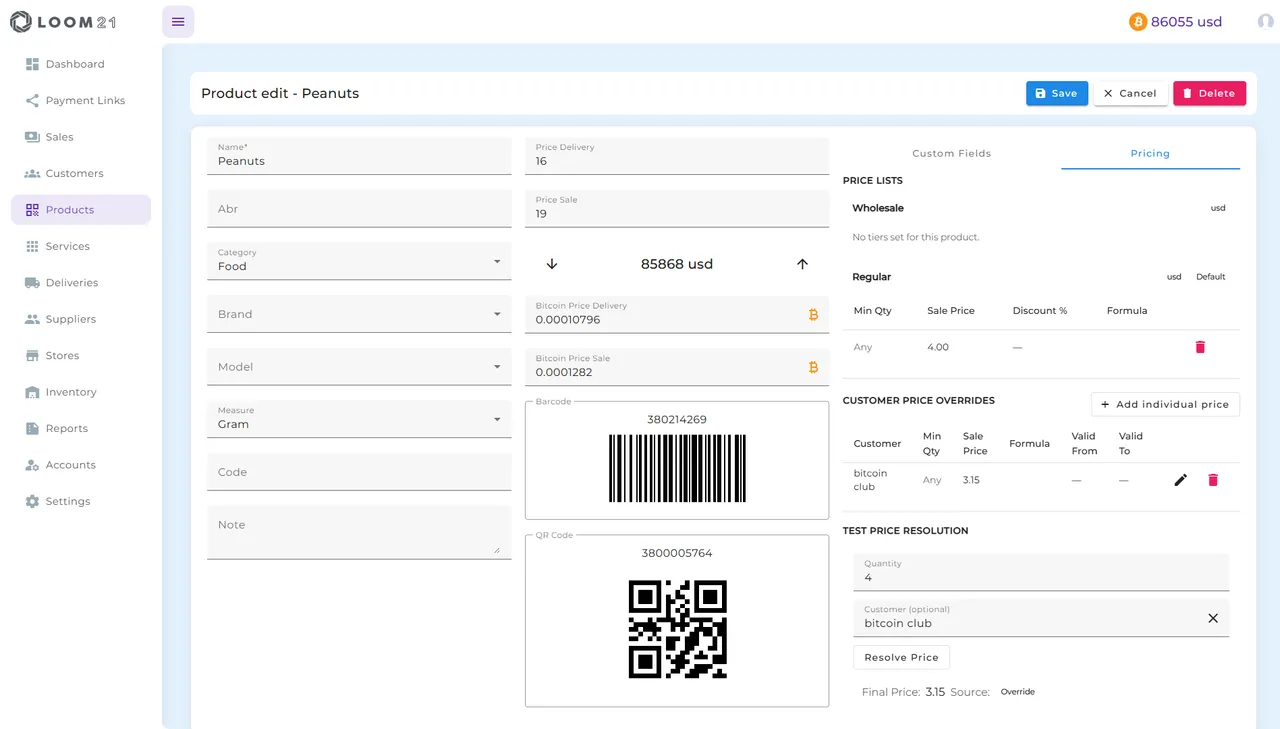
Task: Click the Settings gear icon
Action: 32,501
